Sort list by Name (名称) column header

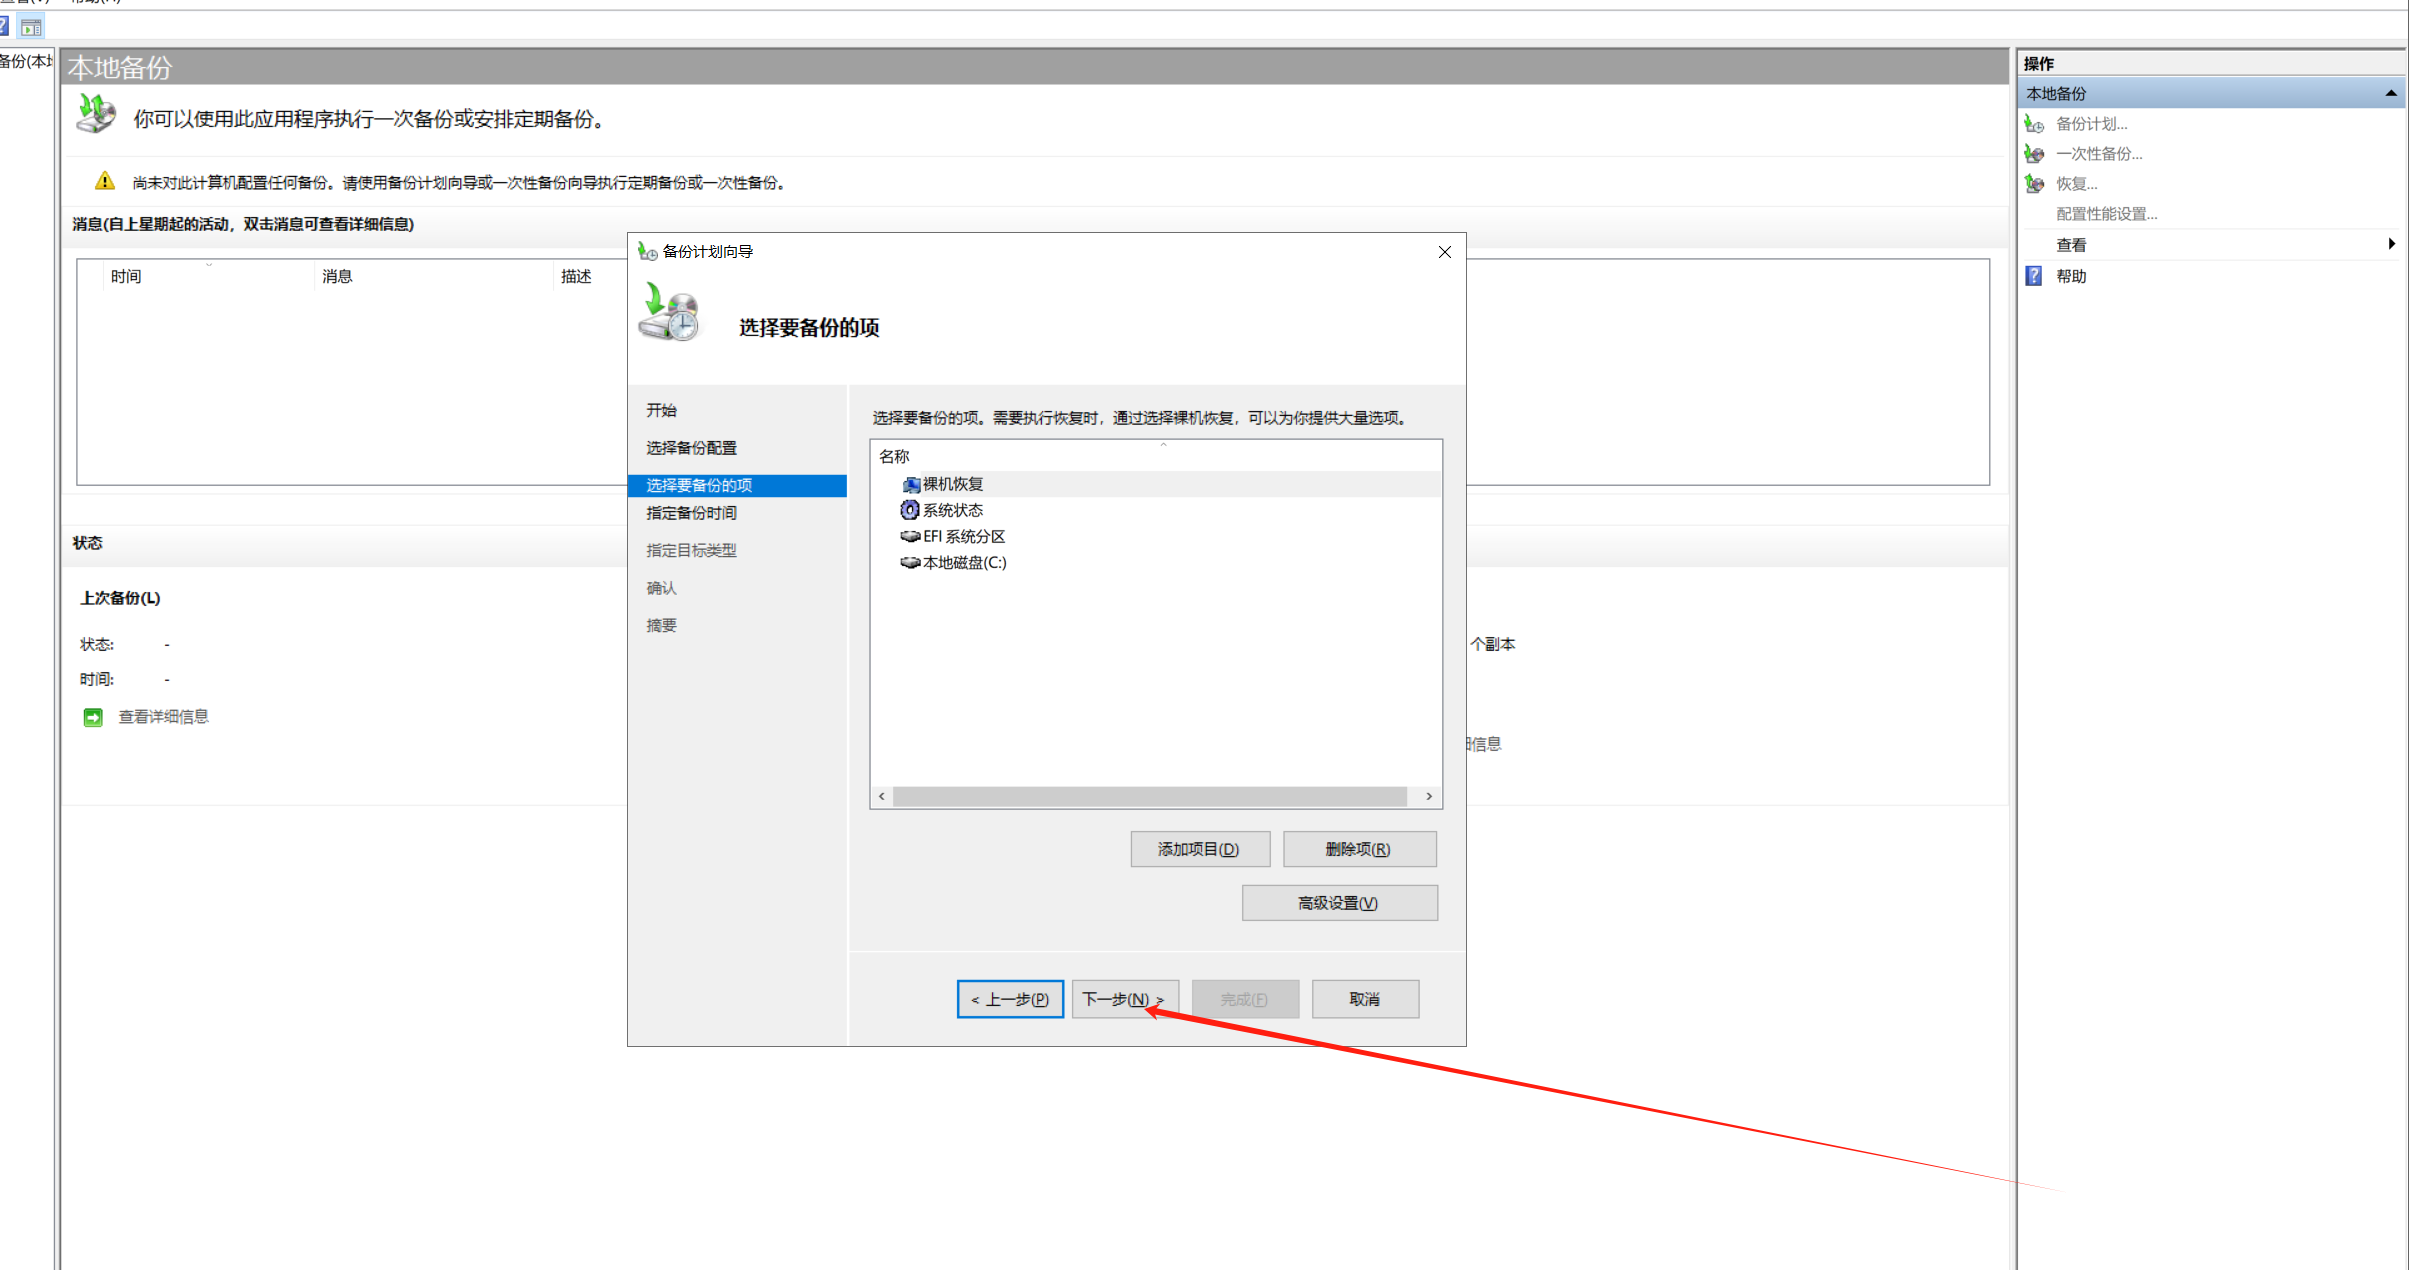[x=895, y=457]
